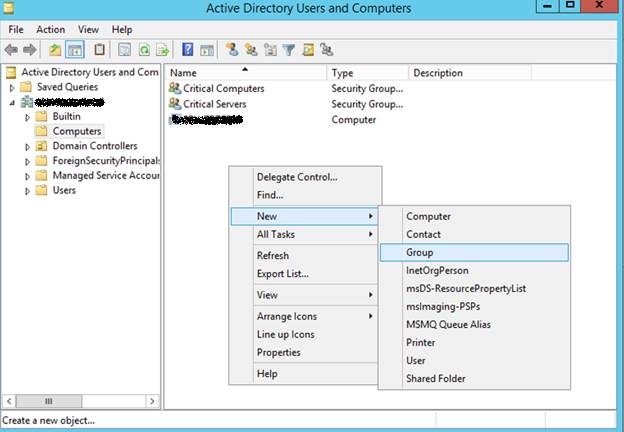Image resolution: width=624 pixels, height=432 pixels.
Task: Expand the Builtin container
Action: tap(27, 117)
